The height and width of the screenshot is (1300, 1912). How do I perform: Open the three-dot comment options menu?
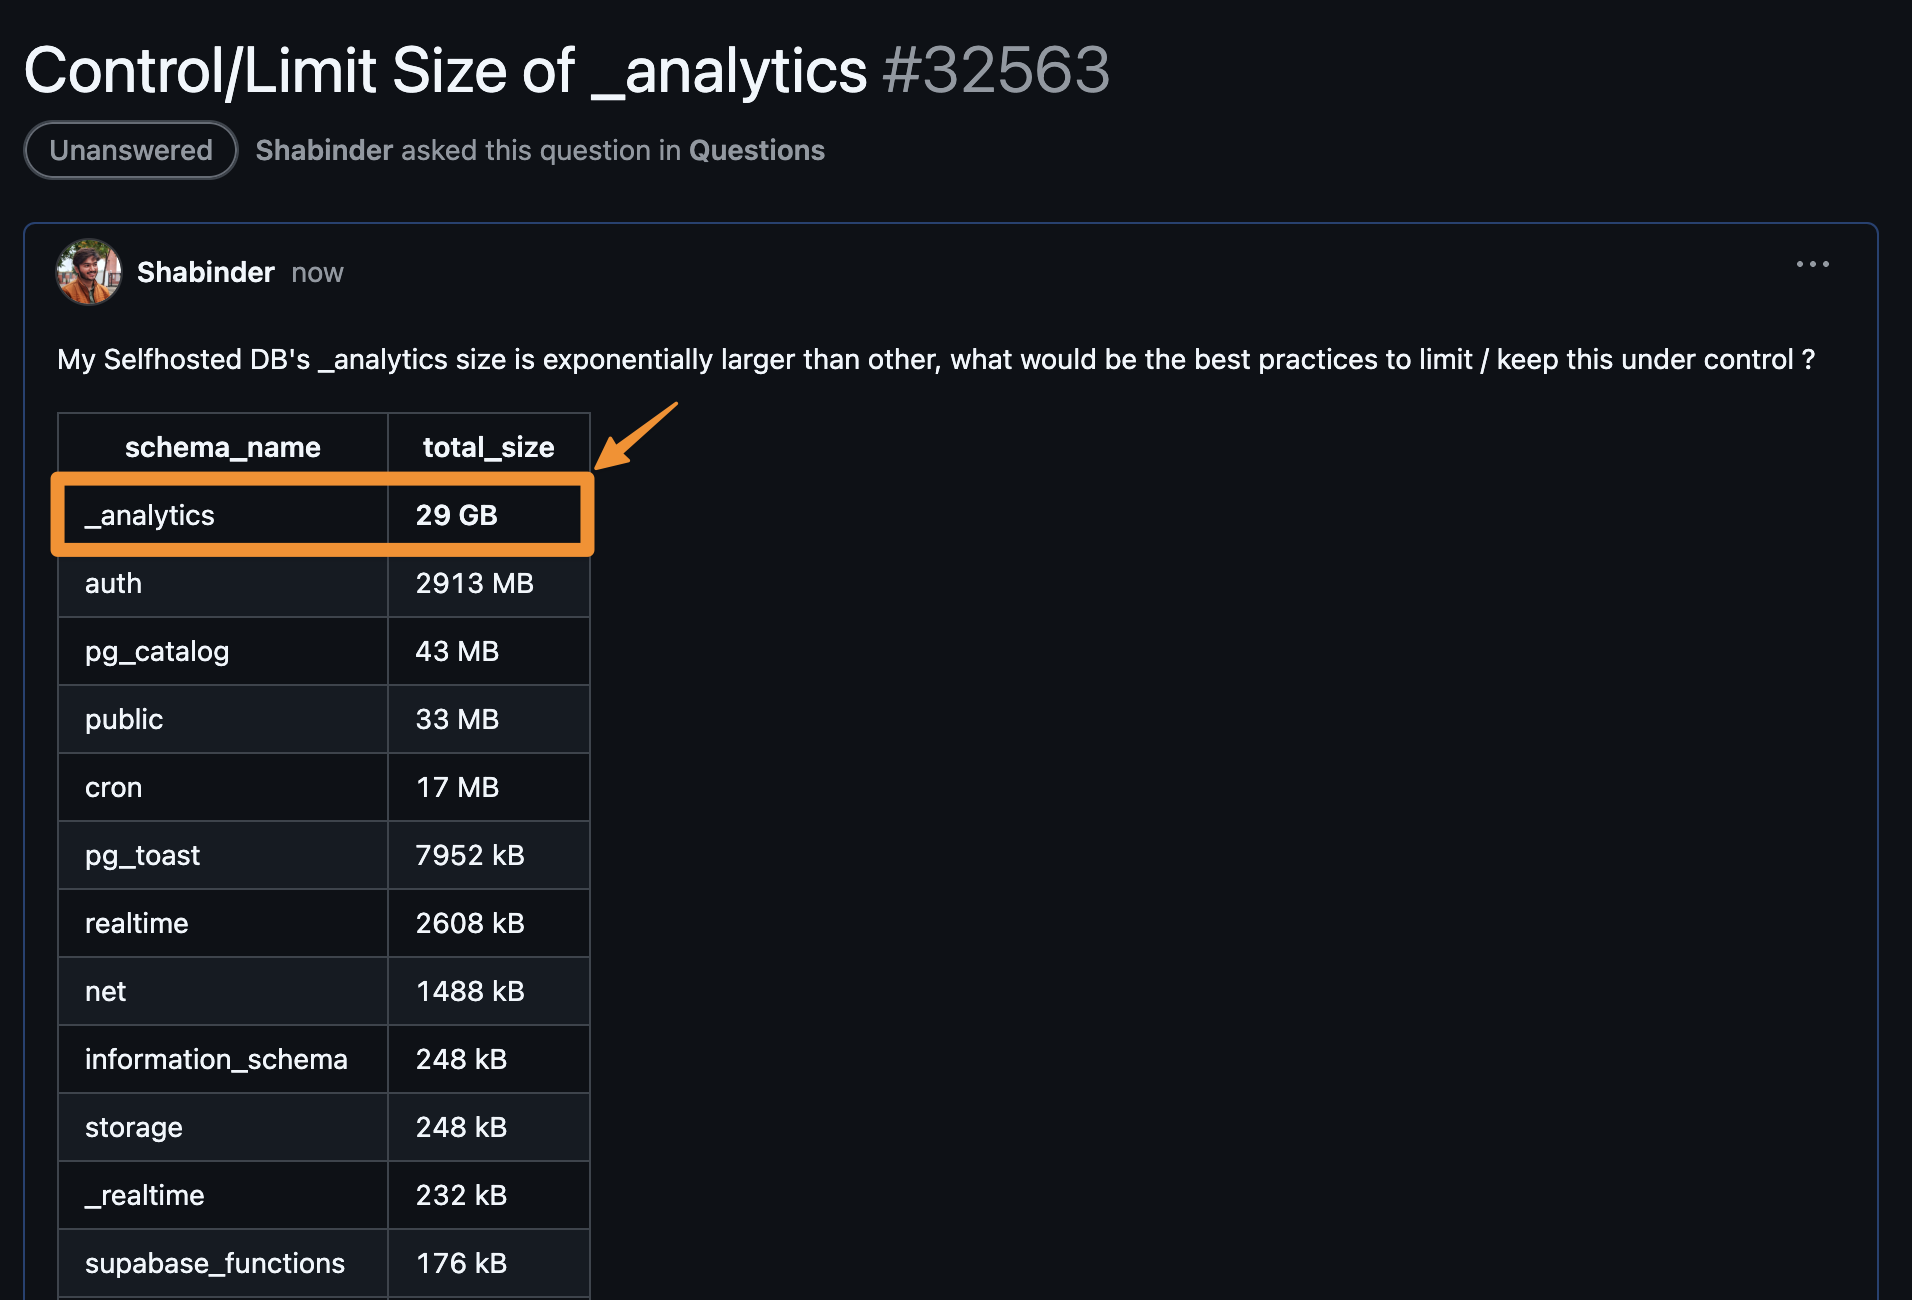coord(1812,265)
